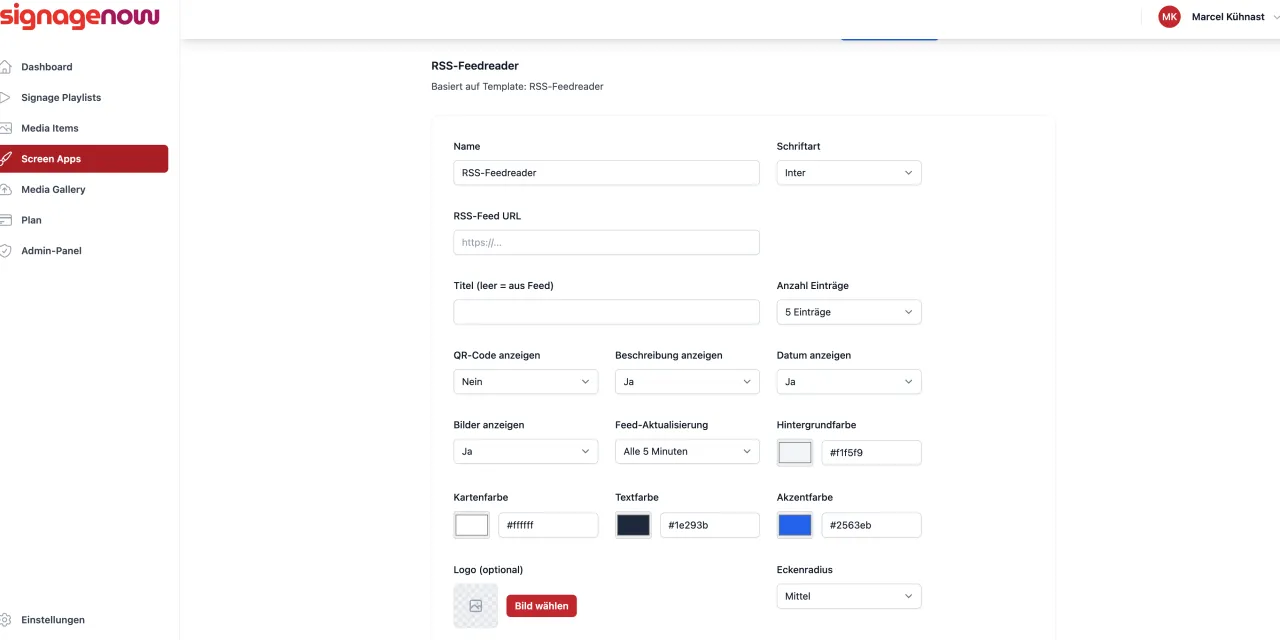Select Screen Apps in sidebar
Viewport: 1280px width, 640px height.
point(84,159)
